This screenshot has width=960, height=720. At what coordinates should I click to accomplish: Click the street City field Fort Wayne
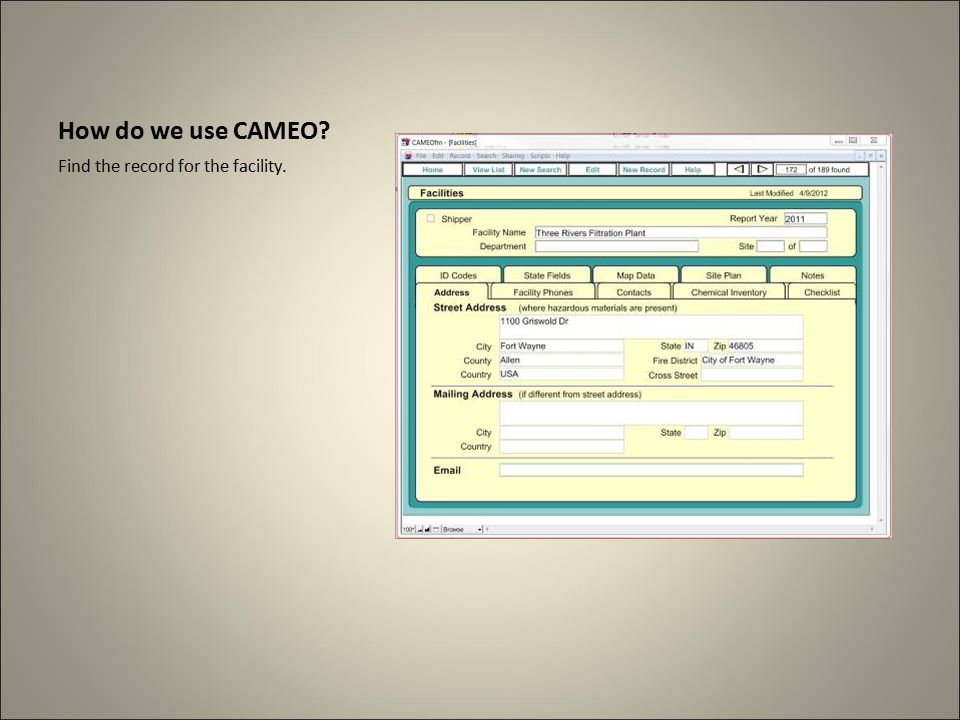(561, 346)
